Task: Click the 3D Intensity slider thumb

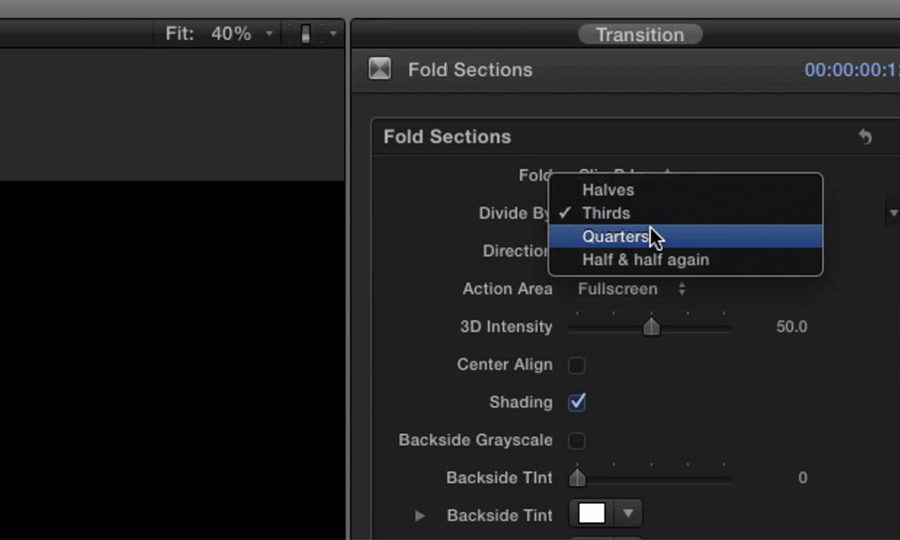Action: pos(651,326)
